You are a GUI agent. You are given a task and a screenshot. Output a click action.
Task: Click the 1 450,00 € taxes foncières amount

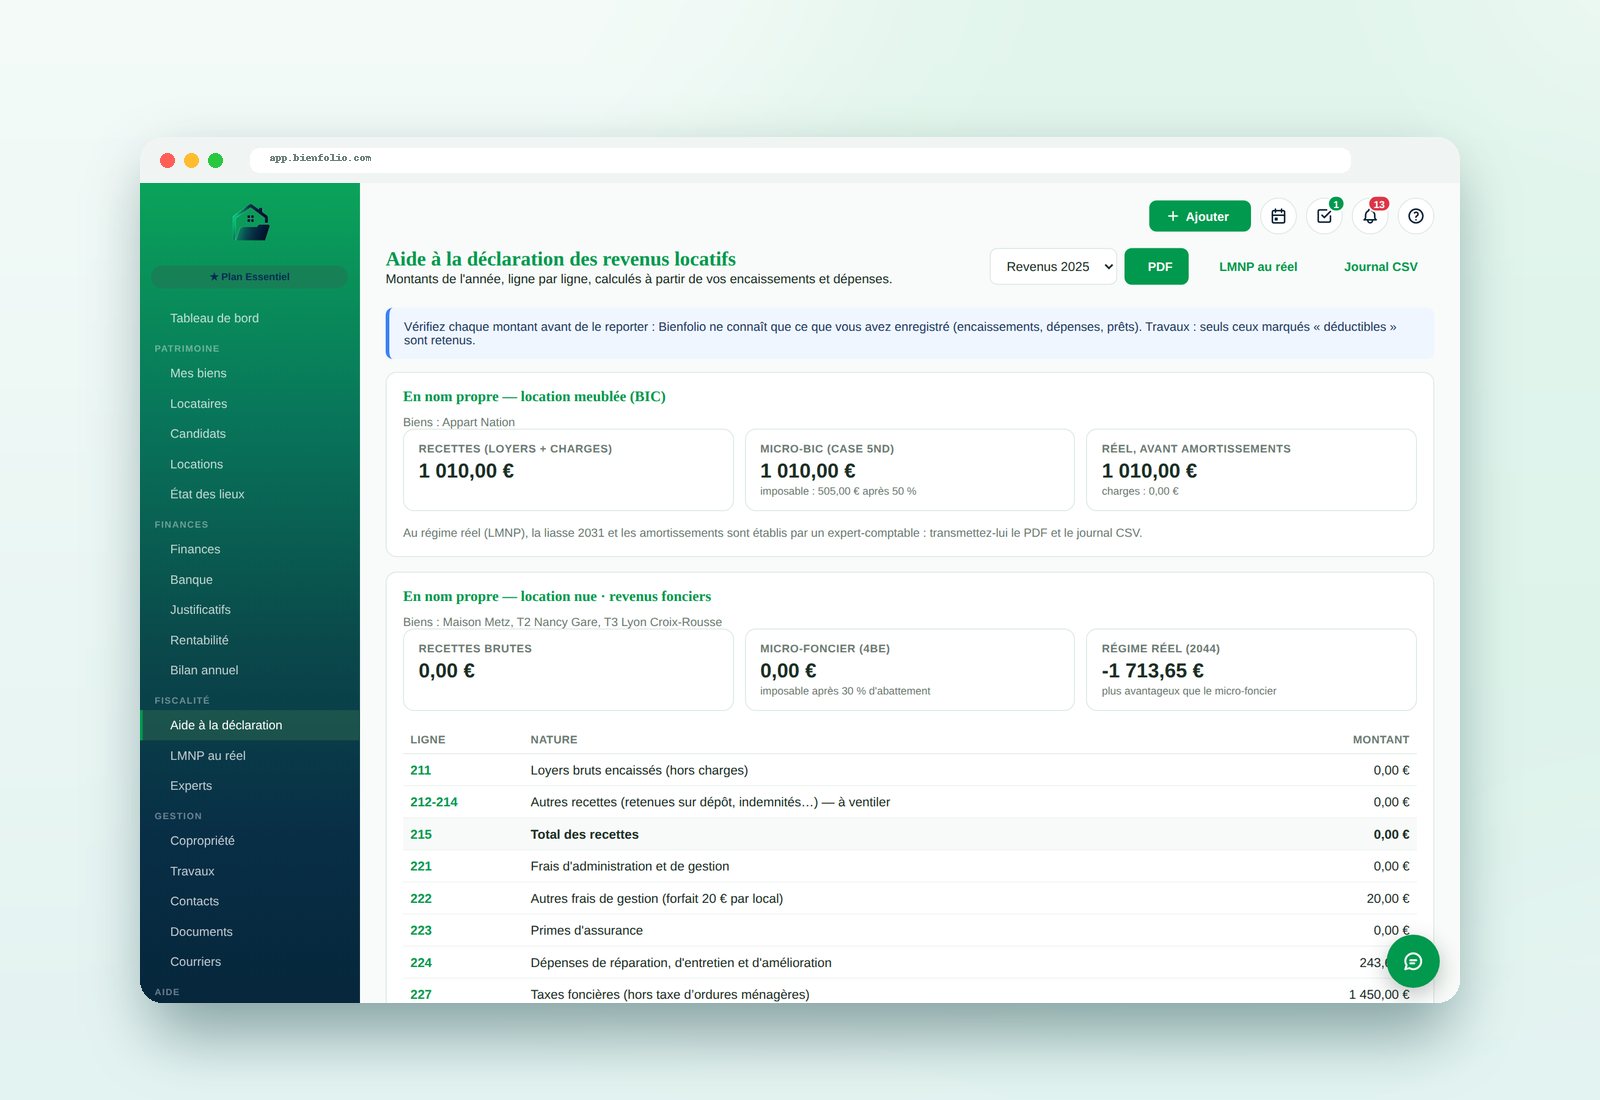(x=1379, y=994)
